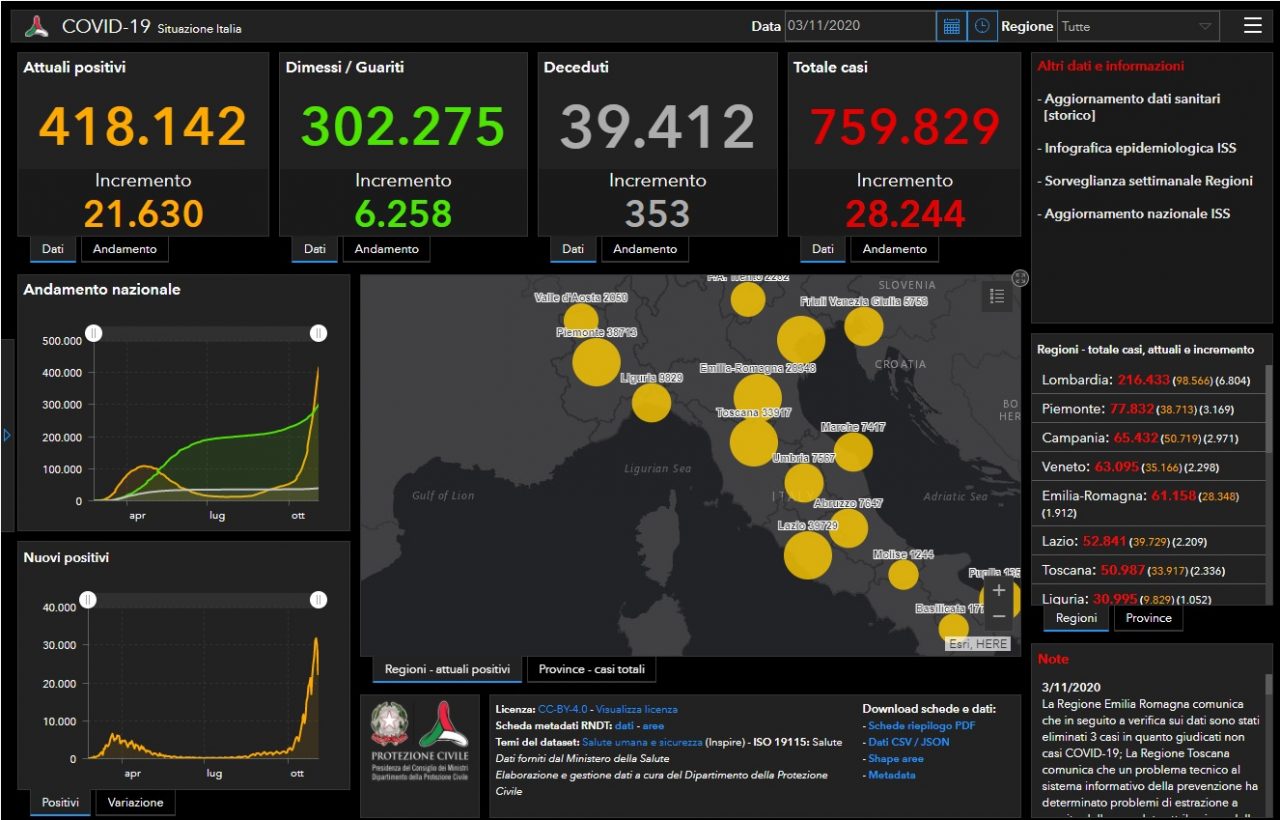The height and width of the screenshot is (820, 1280).
Task: Zoom out on the map
Action: [999, 616]
